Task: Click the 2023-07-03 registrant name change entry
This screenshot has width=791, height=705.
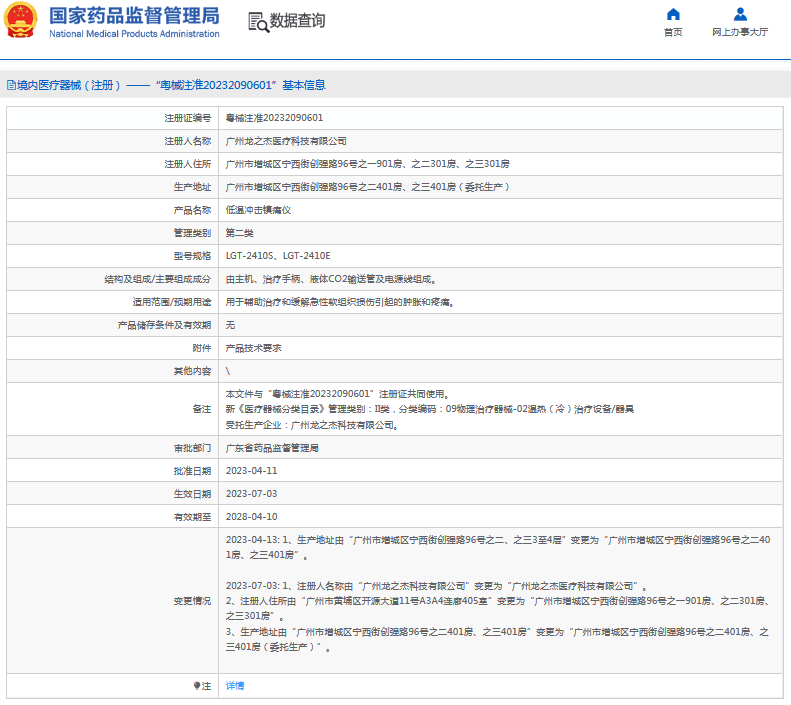Action: tap(436, 586)
